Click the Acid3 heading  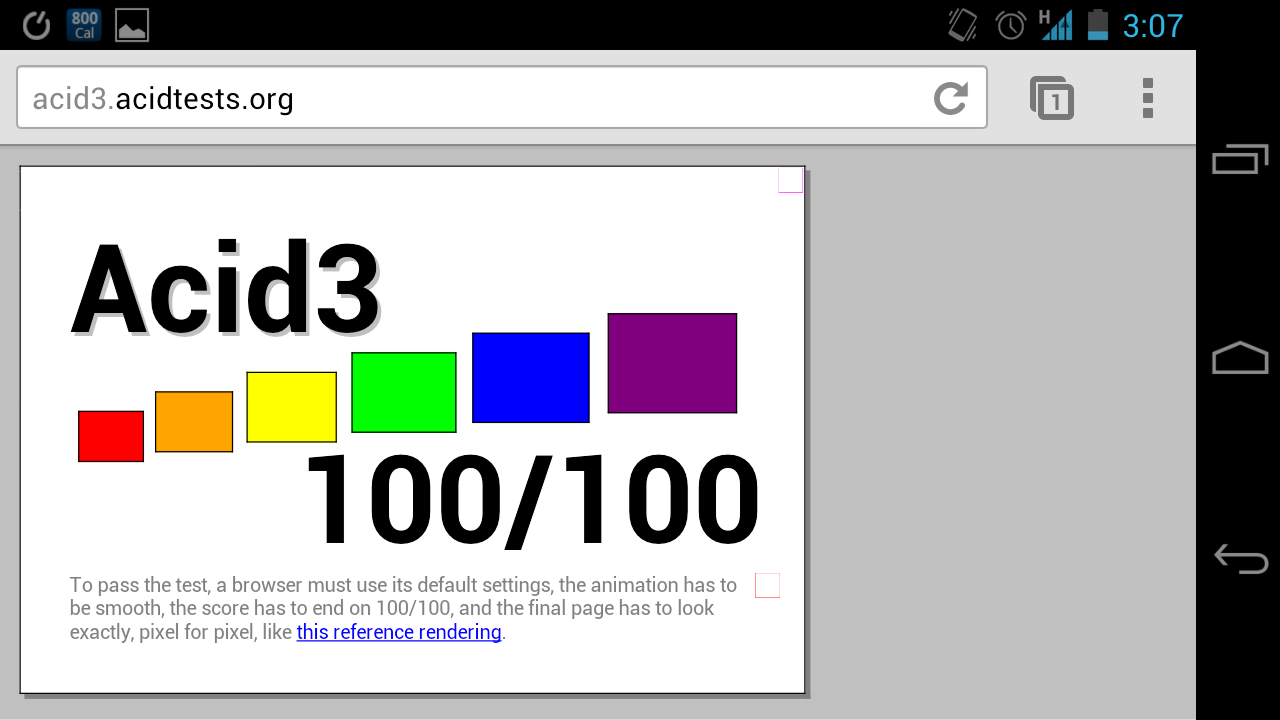tap(226, 290)
